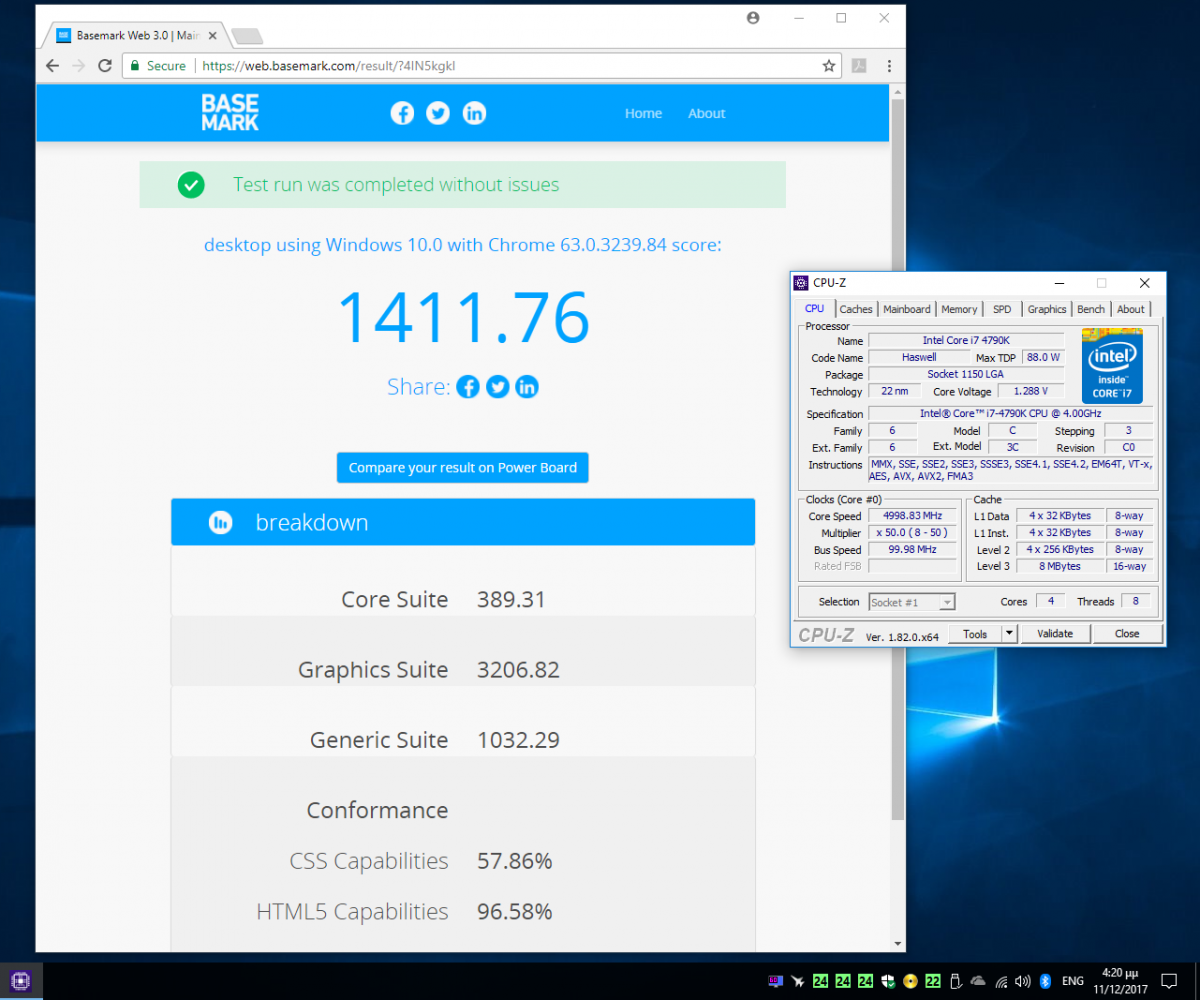Viewport: 1200px width, 1000px height.
Task: Click the ENG language indicator
Action: point(1072,980)
